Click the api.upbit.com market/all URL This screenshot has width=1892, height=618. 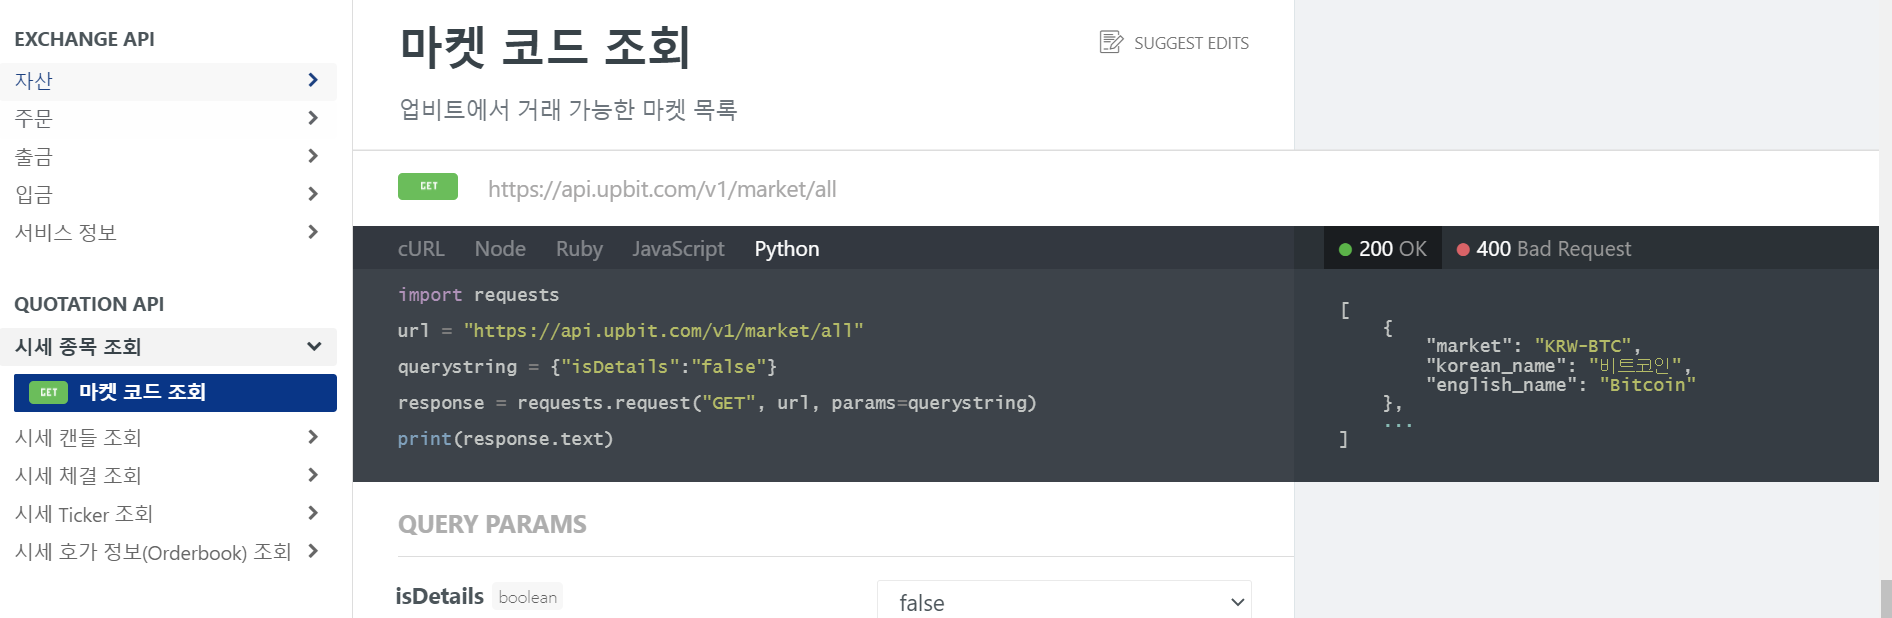point(662,189)
